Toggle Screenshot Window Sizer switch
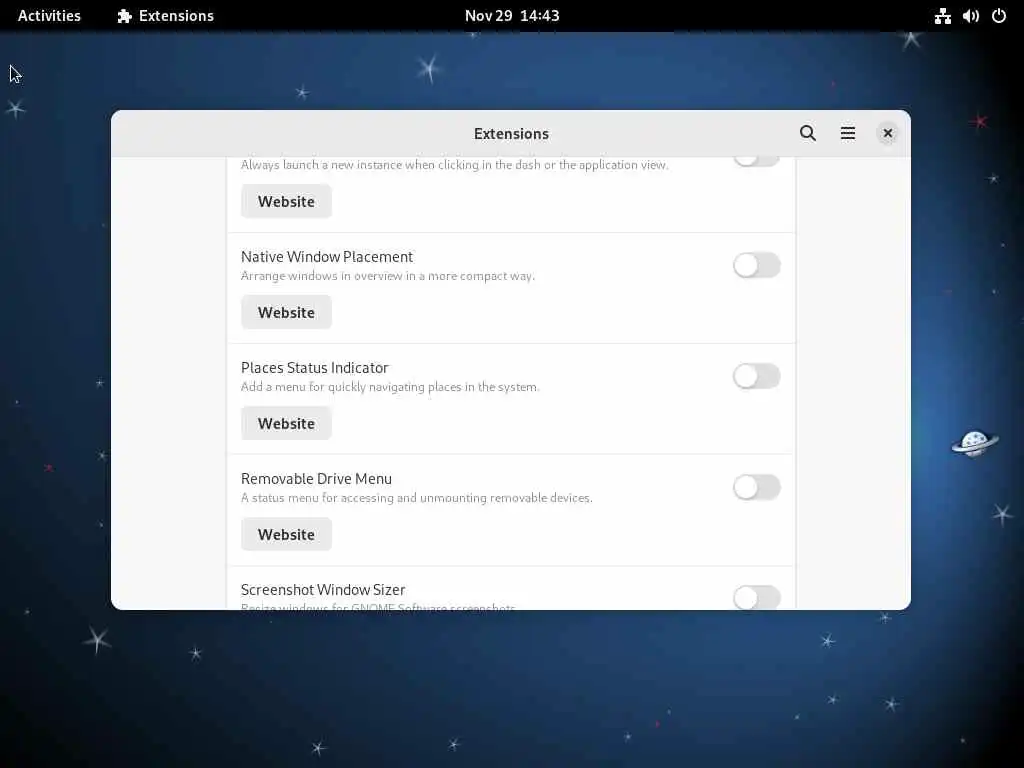This screenshot has width=1024, height=768. (756, 597)
